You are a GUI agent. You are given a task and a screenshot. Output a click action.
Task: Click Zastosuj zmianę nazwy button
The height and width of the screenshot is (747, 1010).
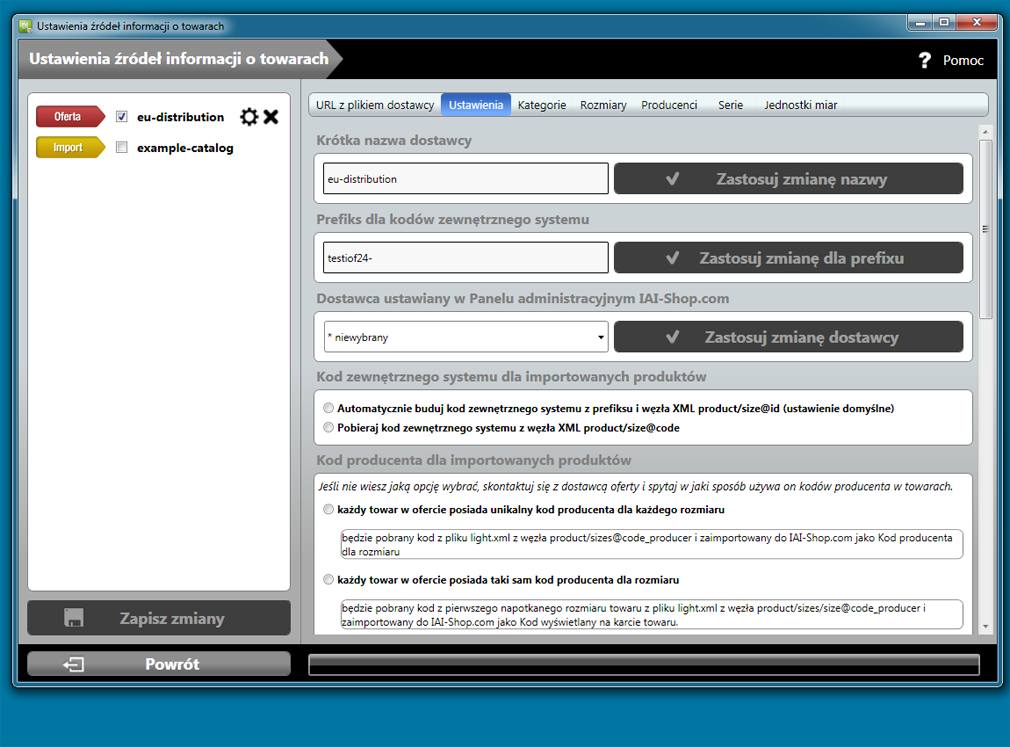[788, 179]
